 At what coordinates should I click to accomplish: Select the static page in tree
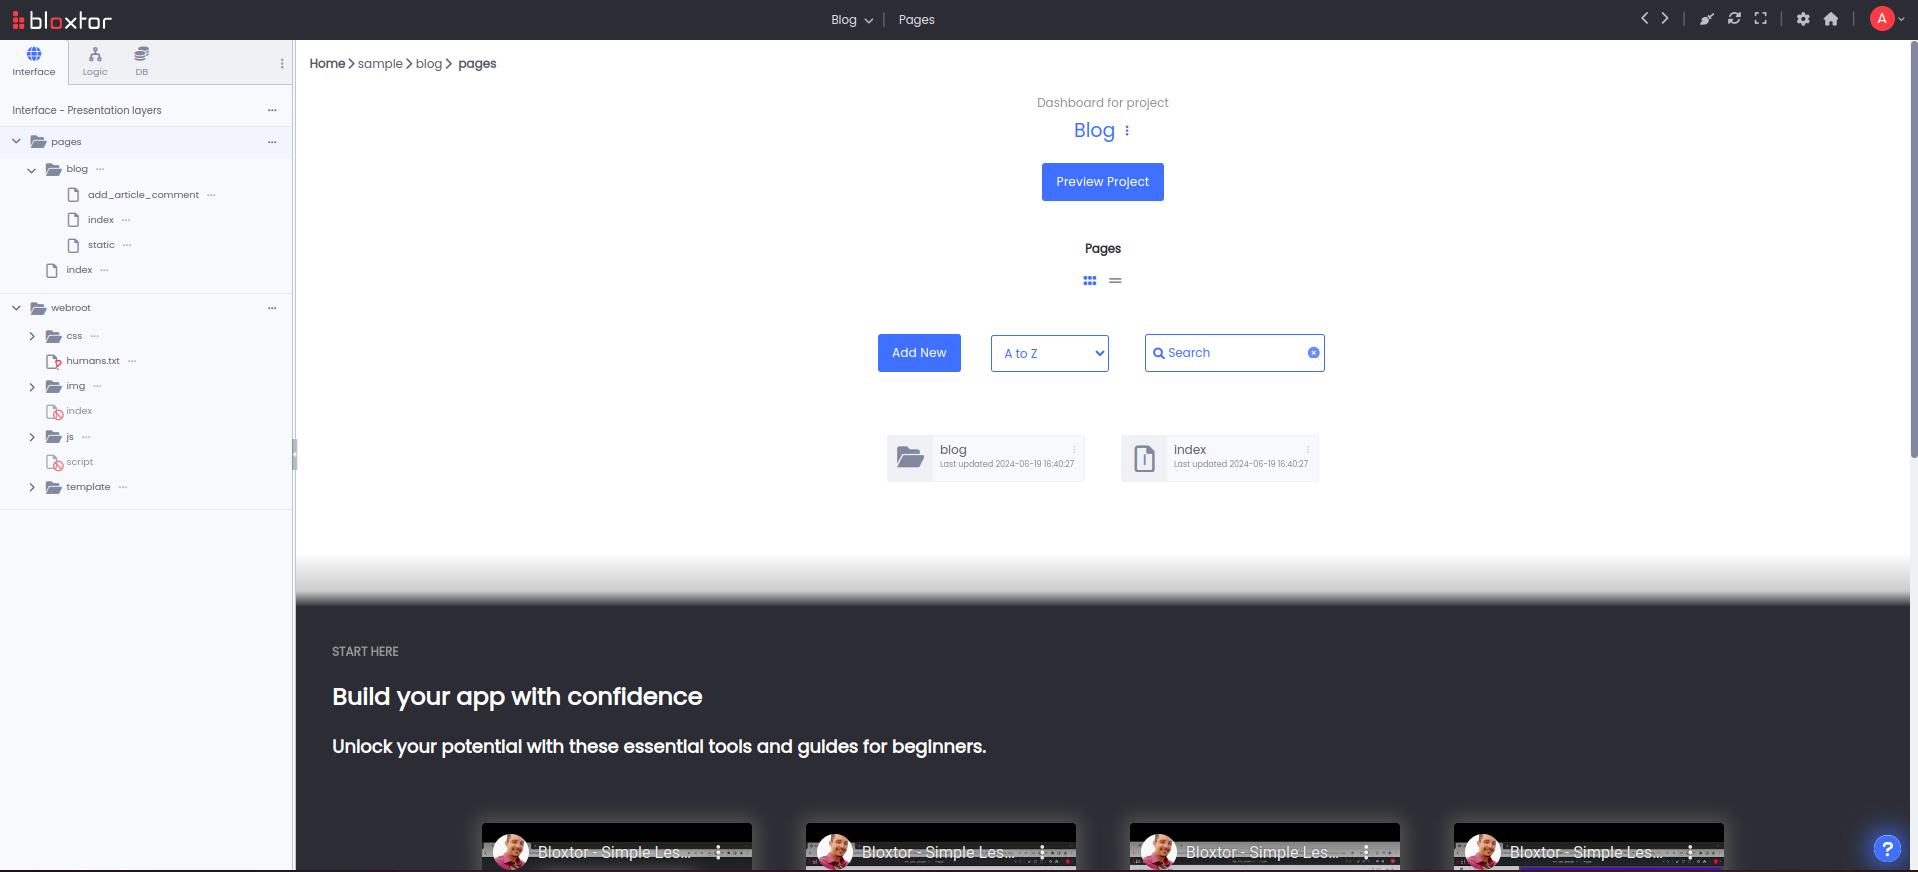(x=101, y=245)
